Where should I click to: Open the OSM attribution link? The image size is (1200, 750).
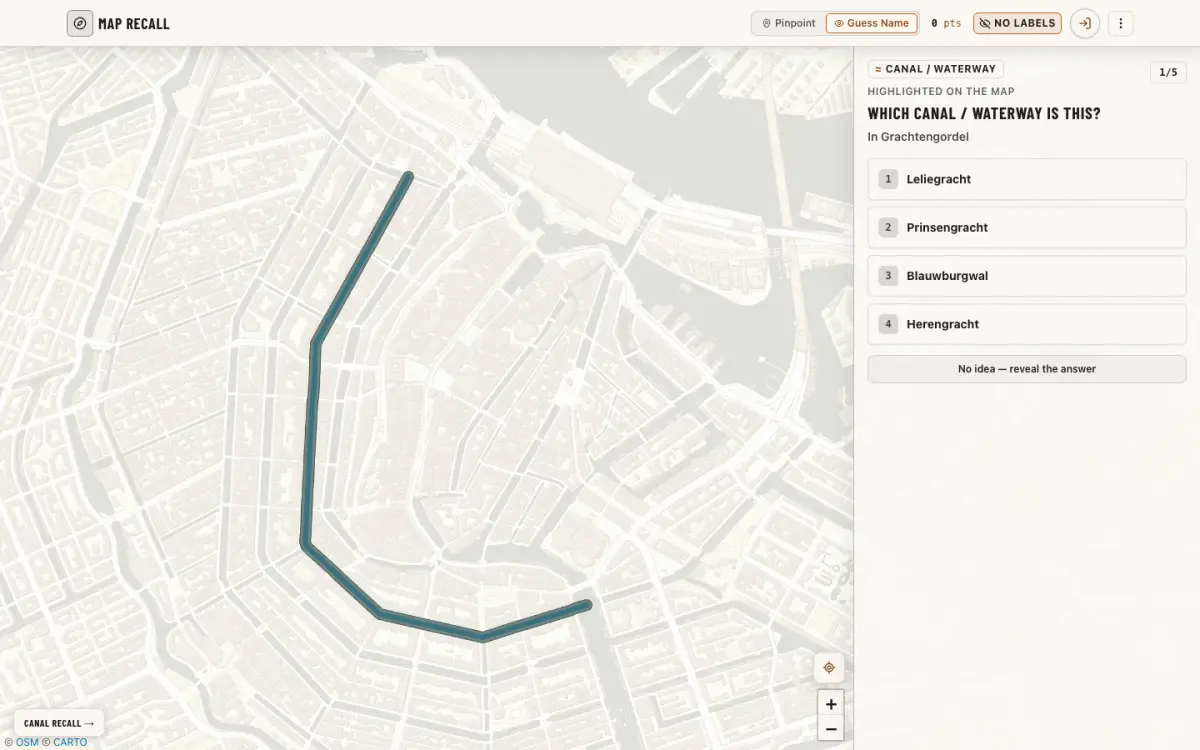27,742
